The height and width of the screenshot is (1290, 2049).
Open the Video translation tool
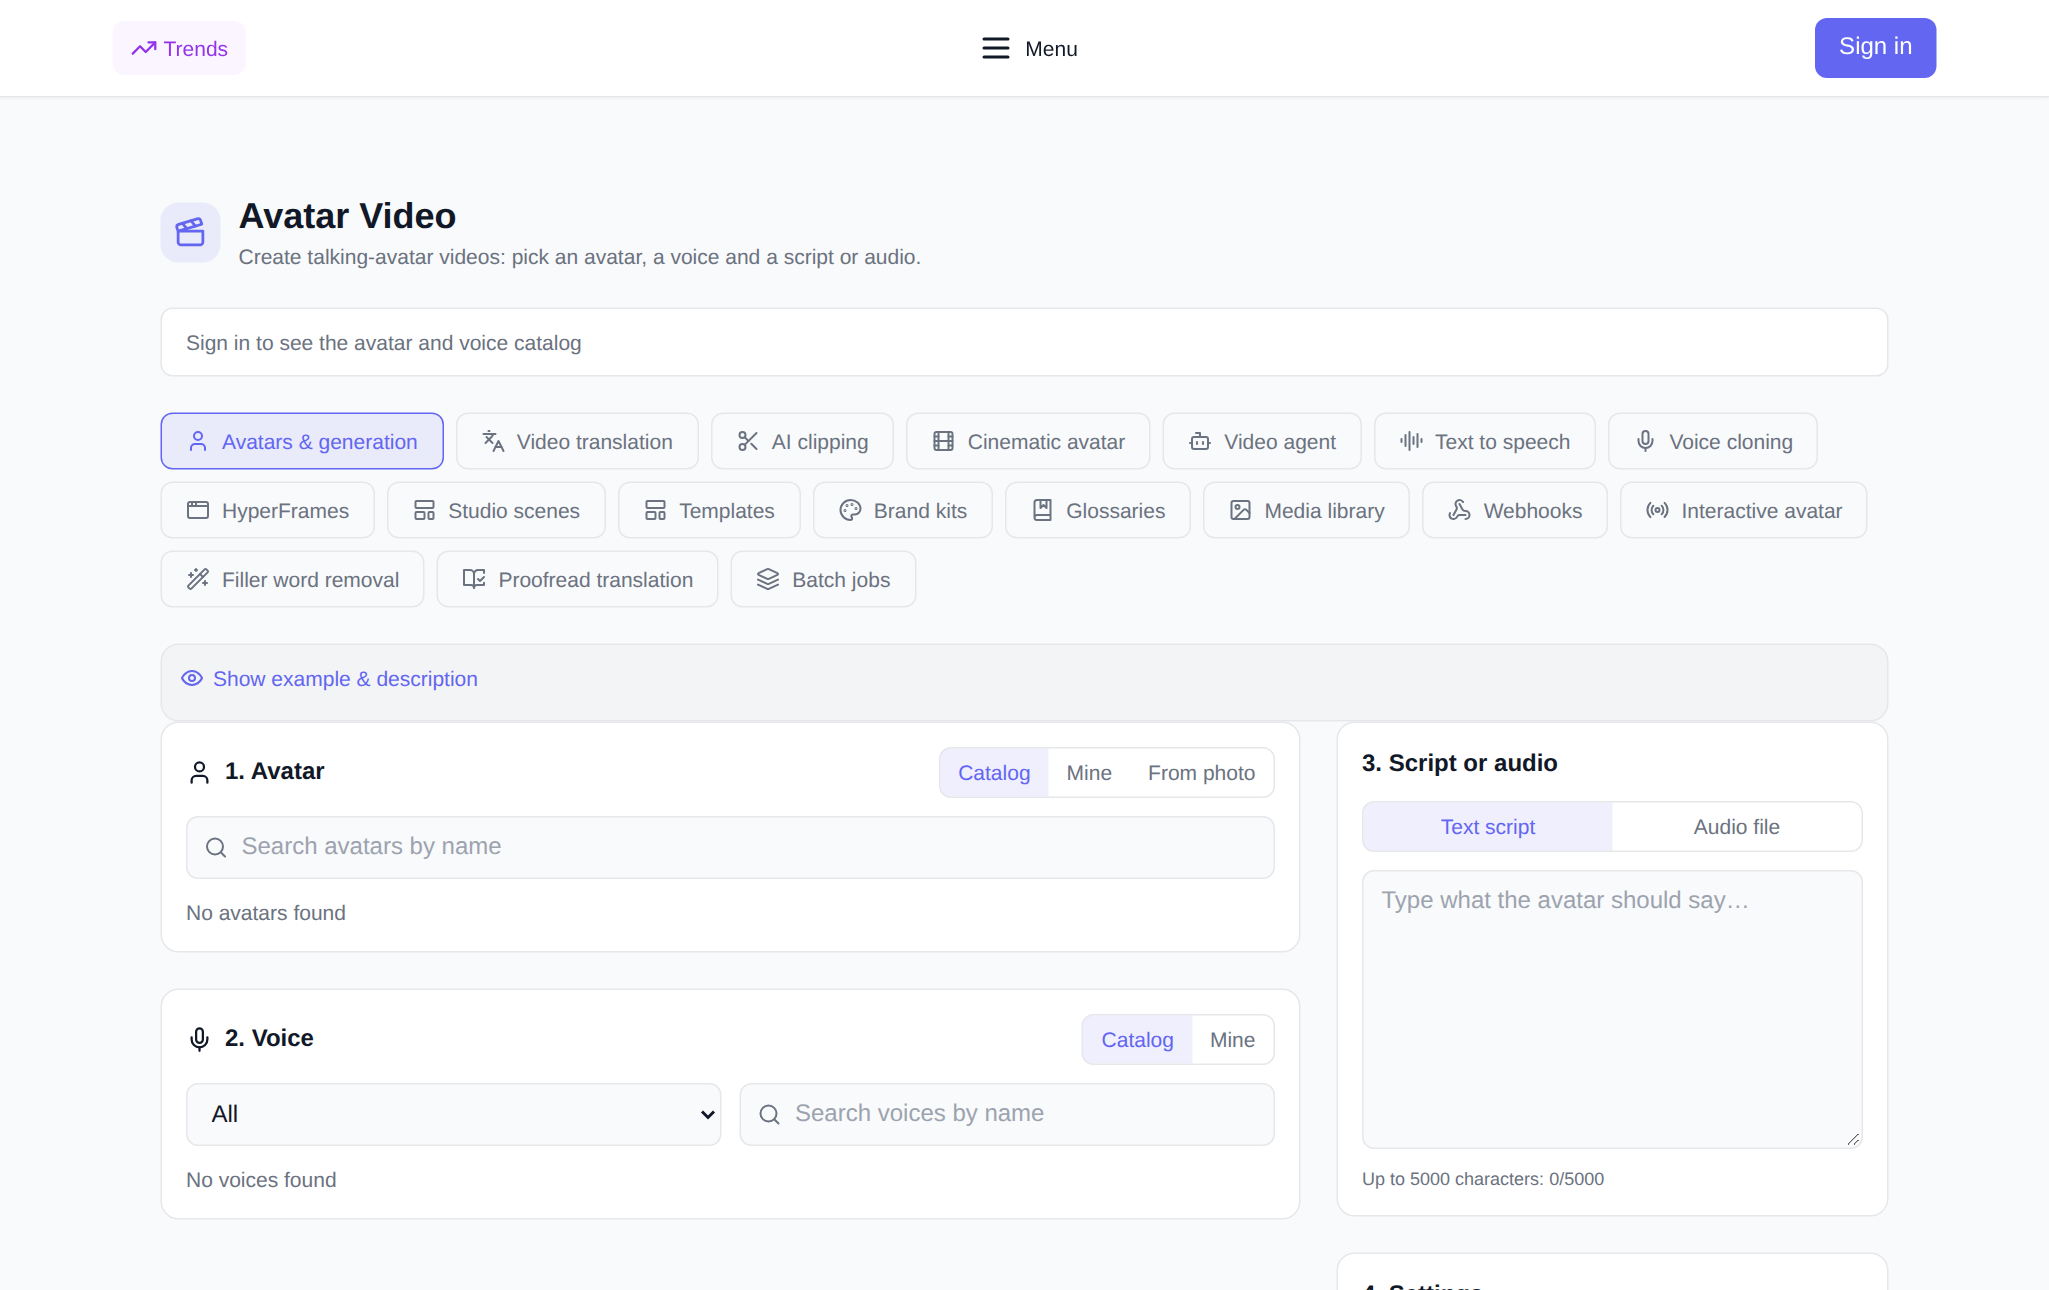point(577,441)
